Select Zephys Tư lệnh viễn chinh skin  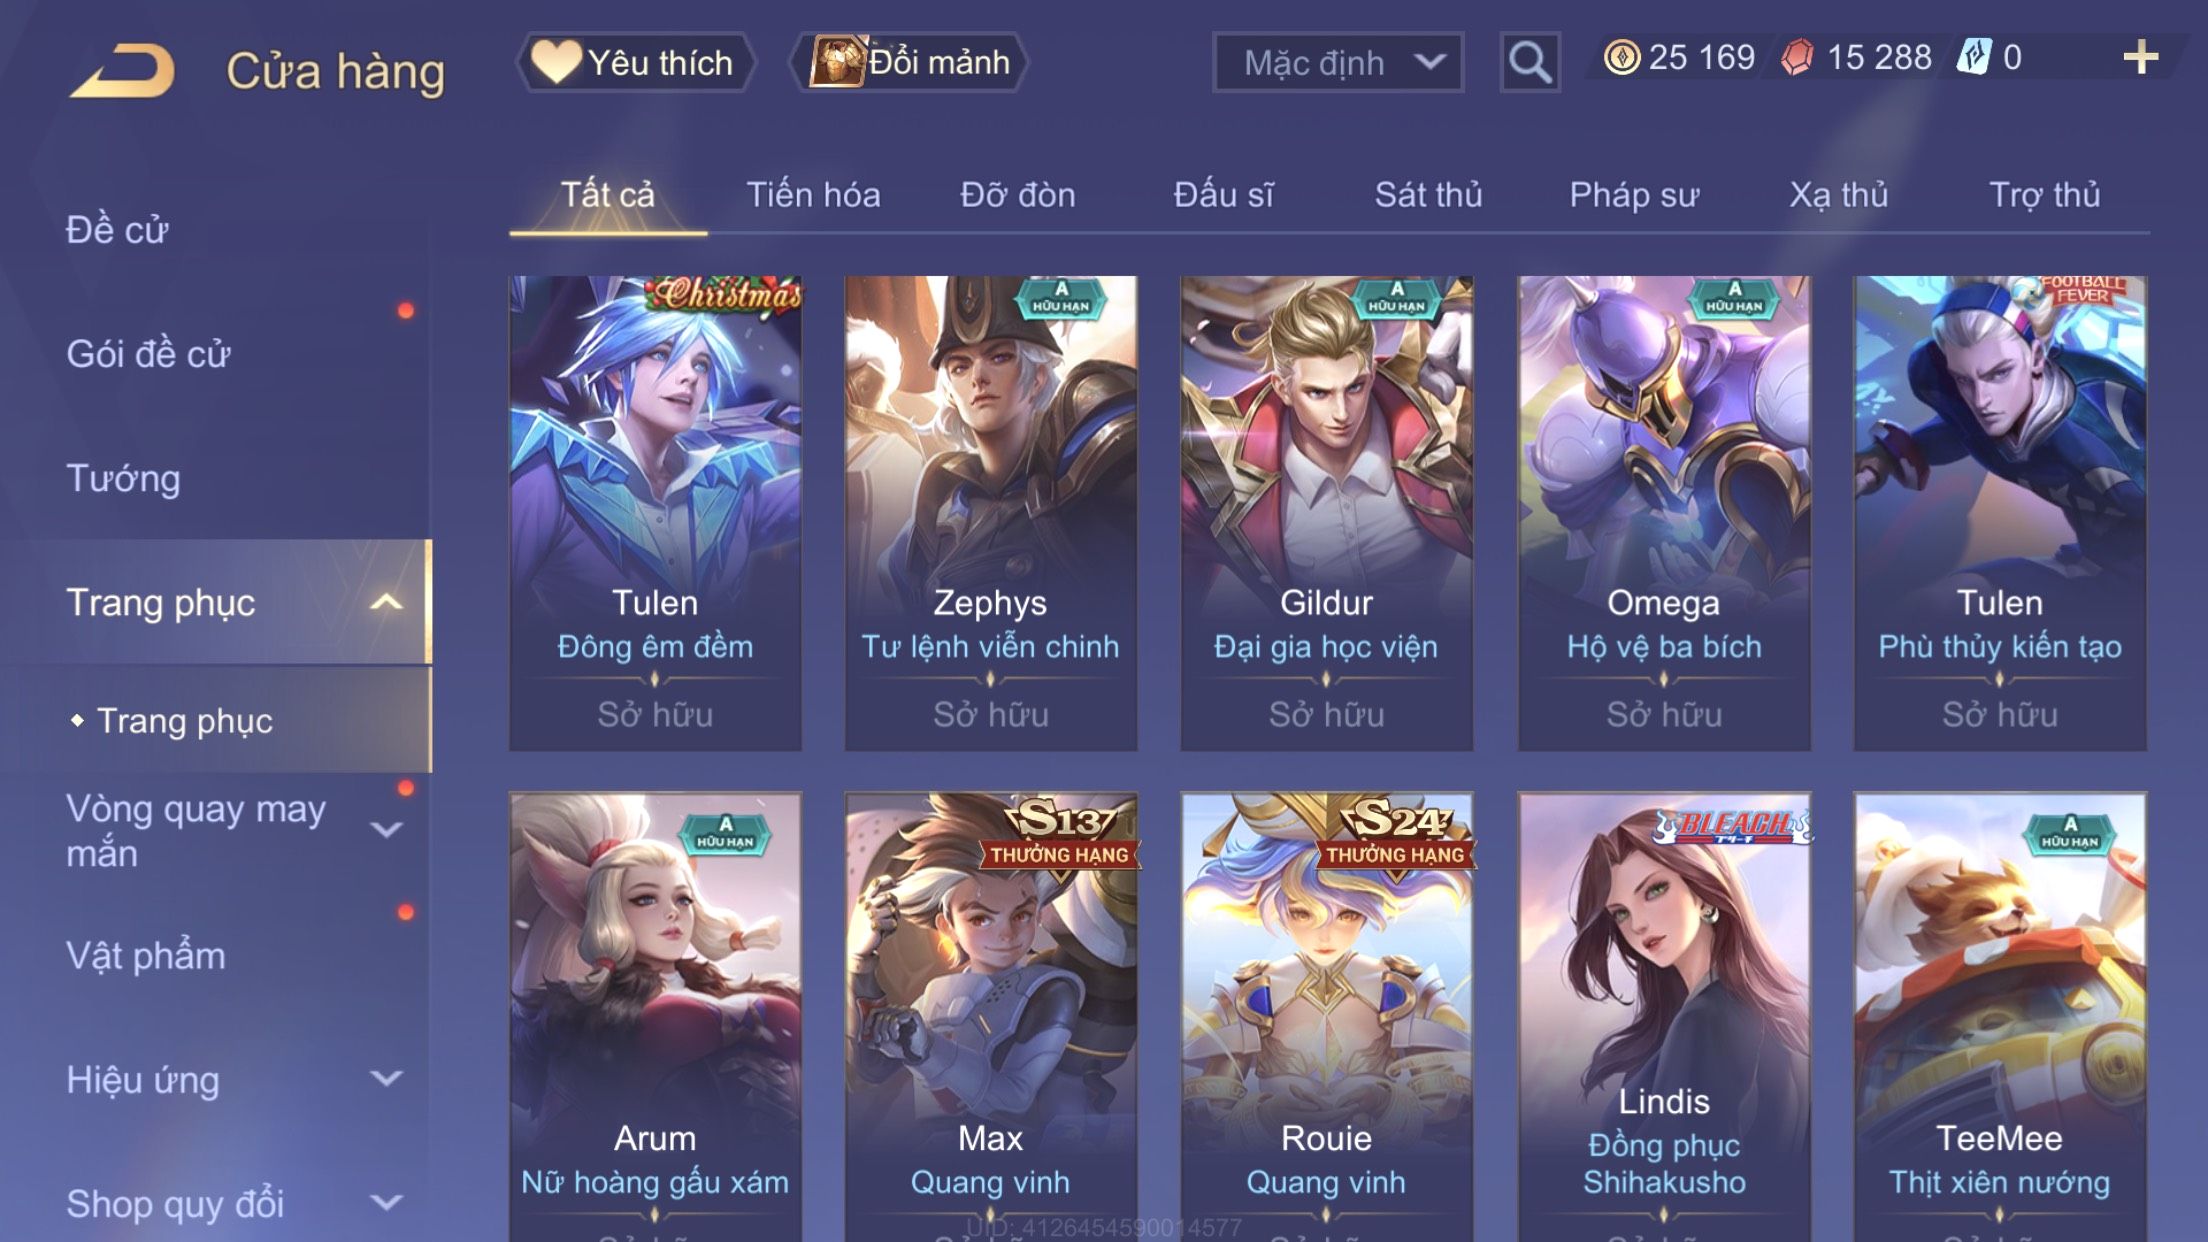(x=990, y=513)
